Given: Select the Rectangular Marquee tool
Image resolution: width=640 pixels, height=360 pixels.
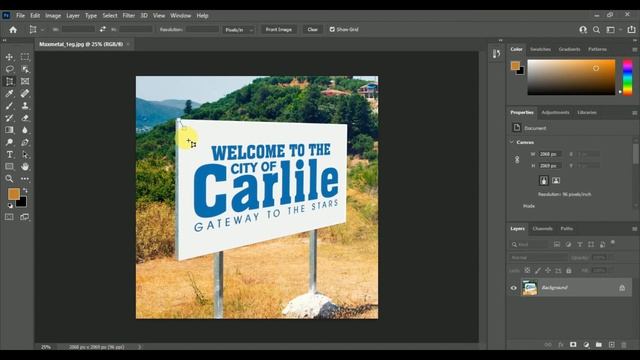Looking at the screenshot, I should click(x=25, y=57).
